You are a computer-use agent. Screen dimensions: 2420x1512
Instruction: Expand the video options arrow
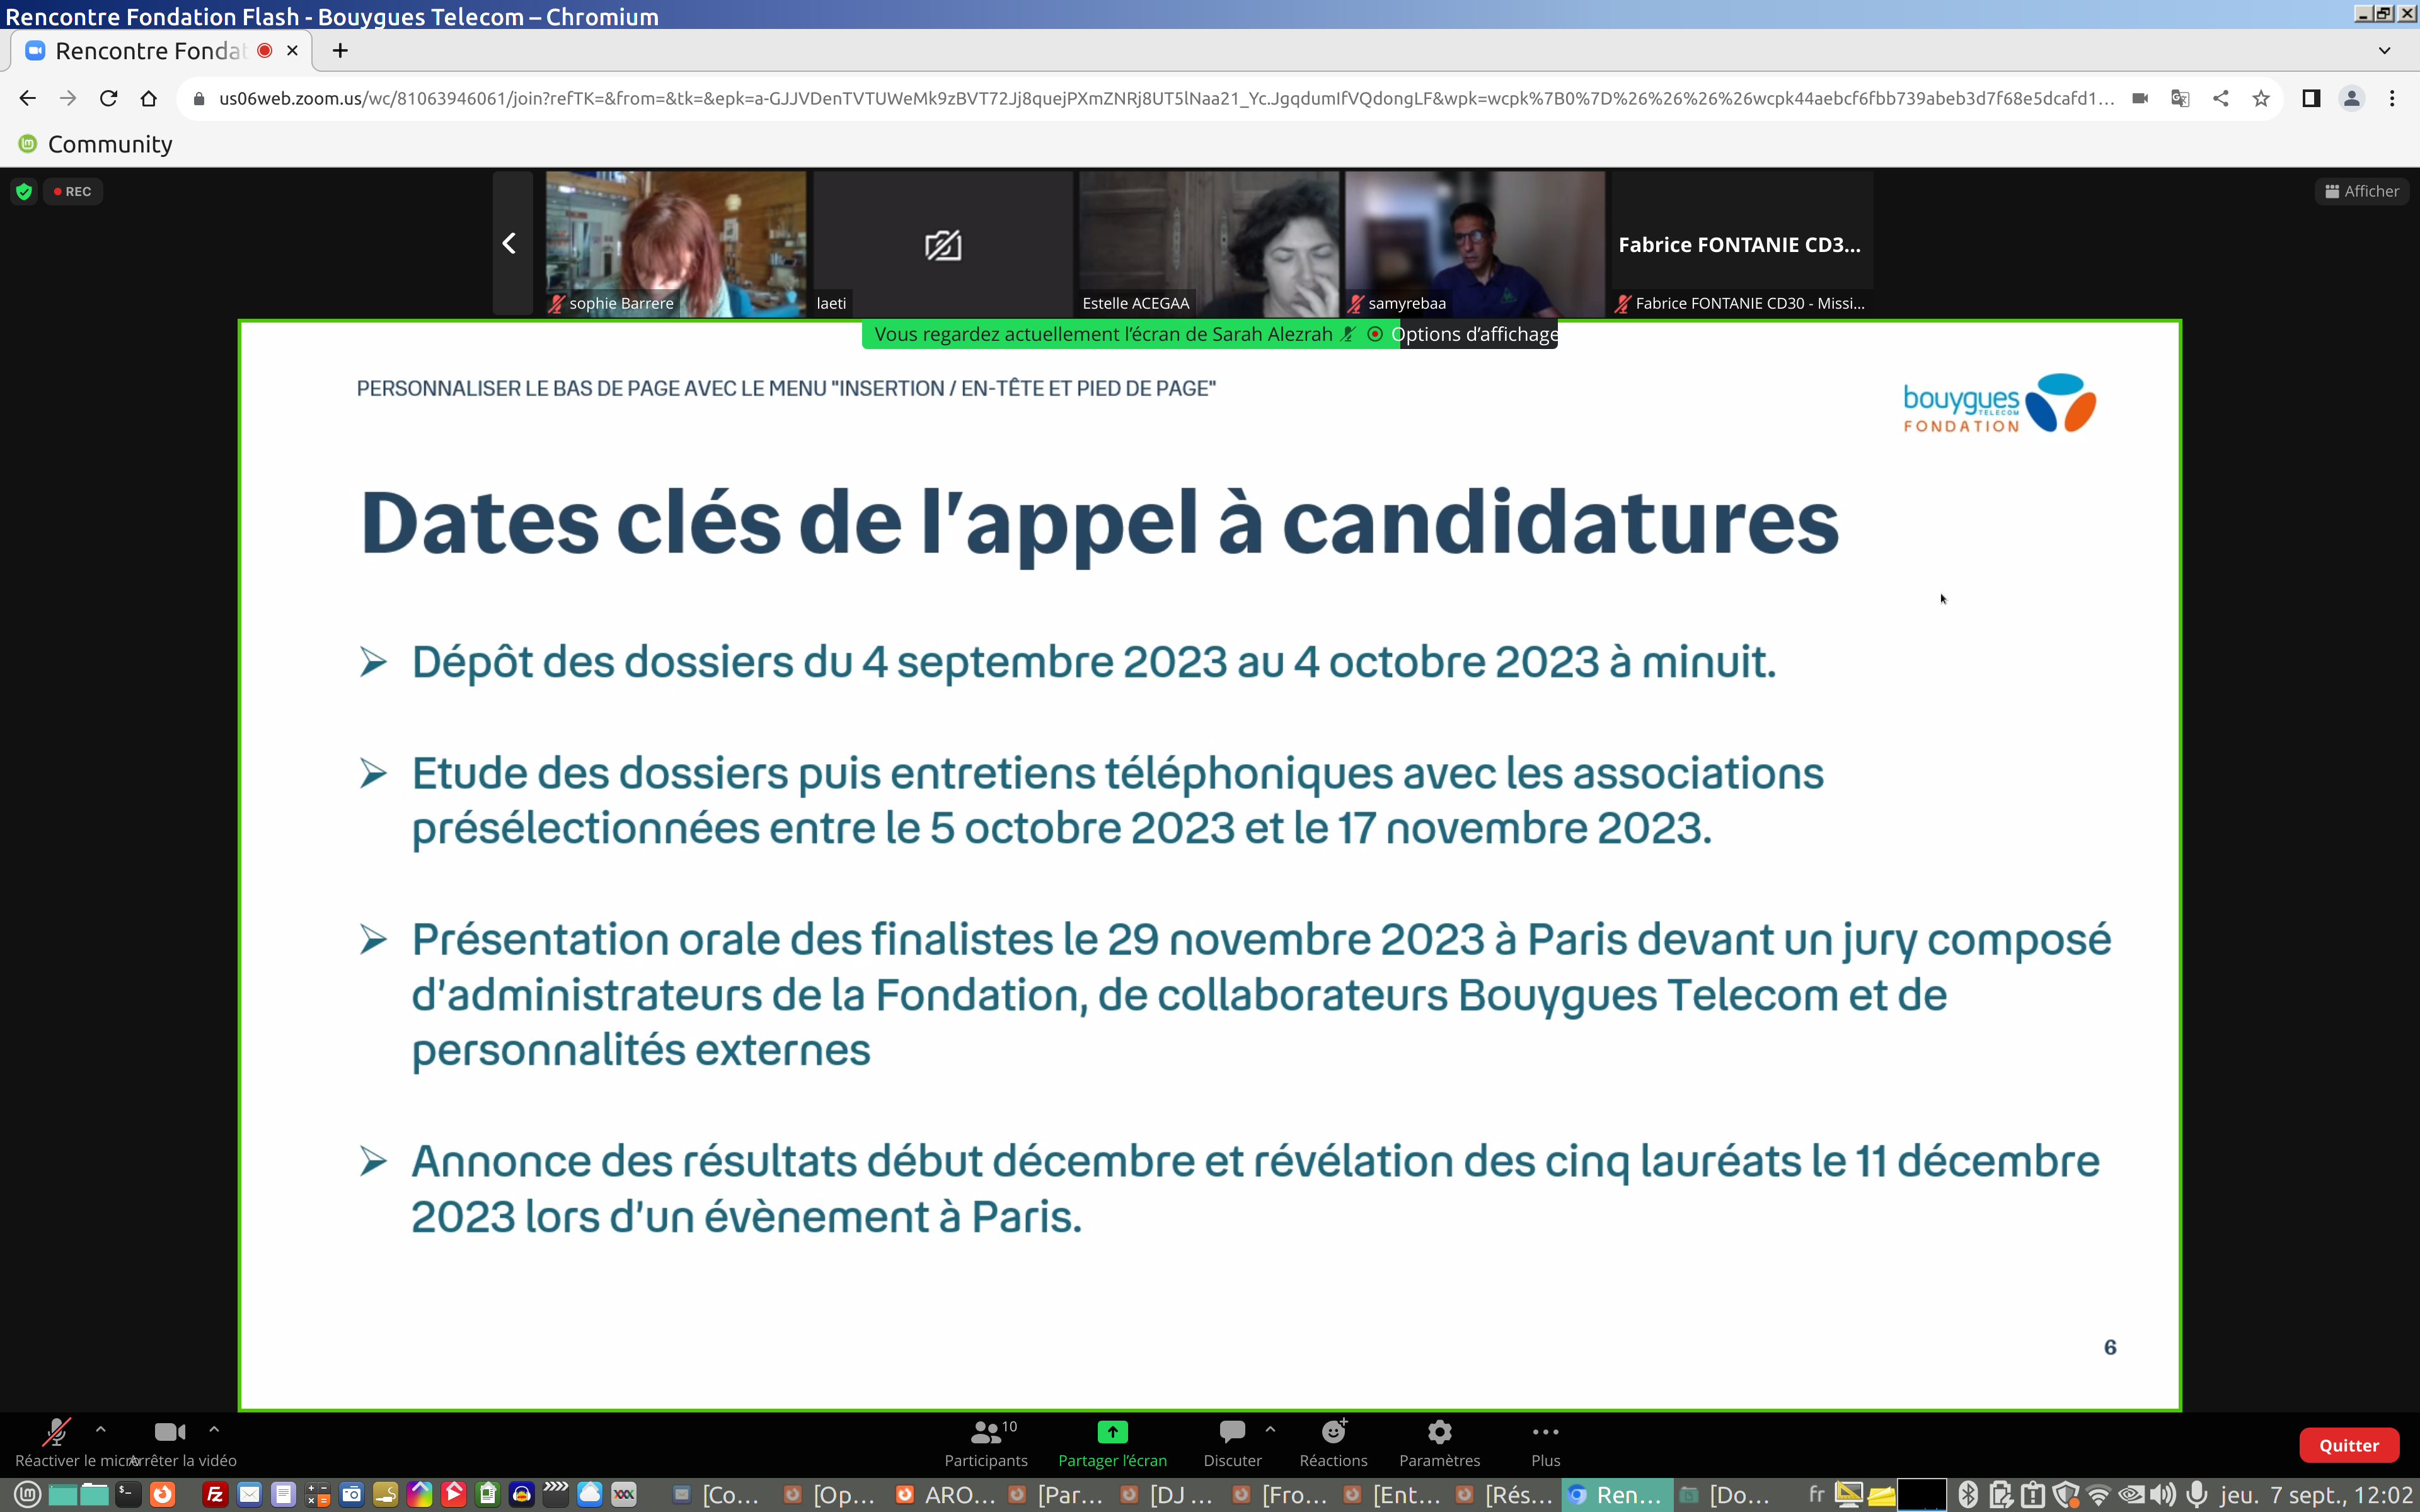point(214,1429)
